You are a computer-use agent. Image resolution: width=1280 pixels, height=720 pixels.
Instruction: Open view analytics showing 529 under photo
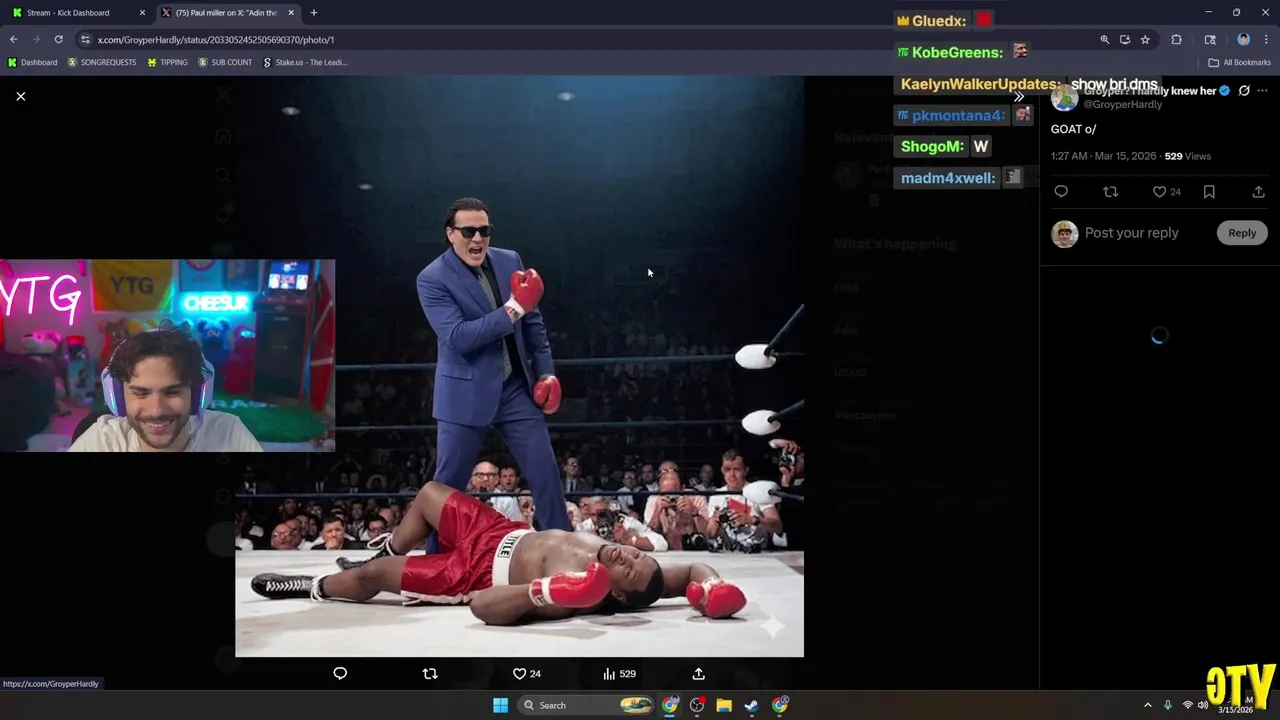[x=619, y=674]
